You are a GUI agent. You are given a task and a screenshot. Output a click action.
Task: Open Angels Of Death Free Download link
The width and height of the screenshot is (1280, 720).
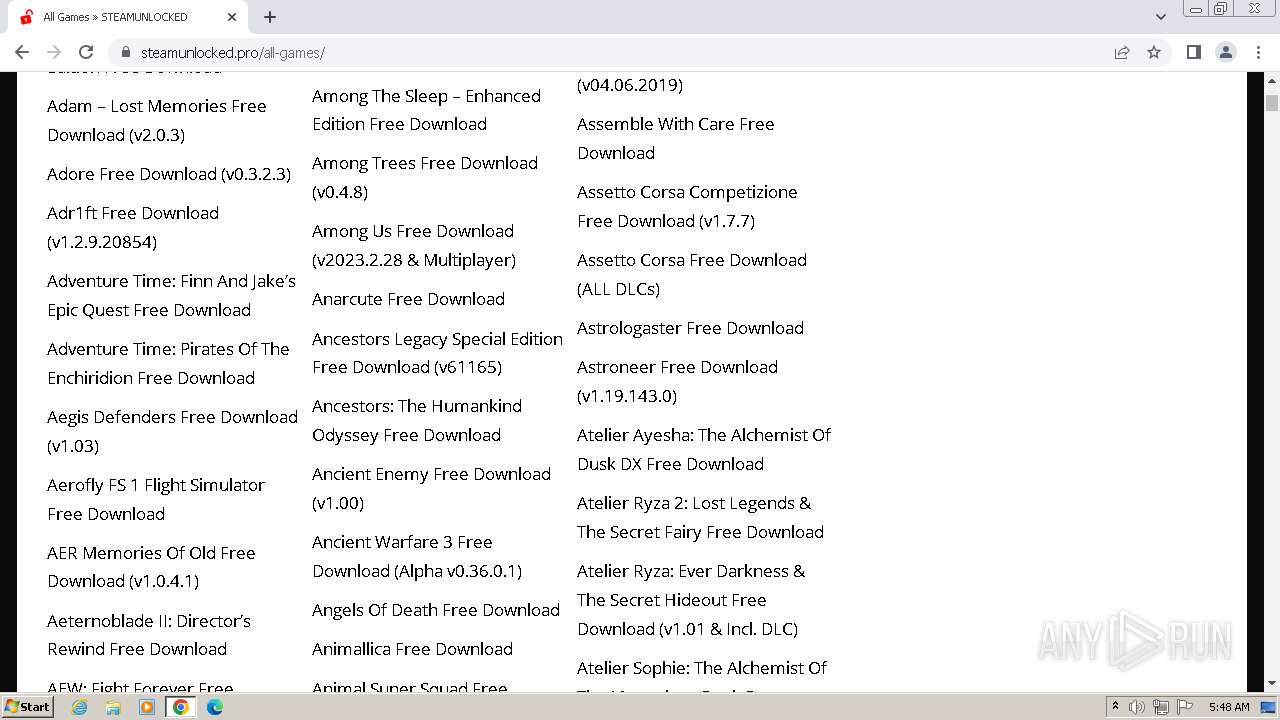436,610
